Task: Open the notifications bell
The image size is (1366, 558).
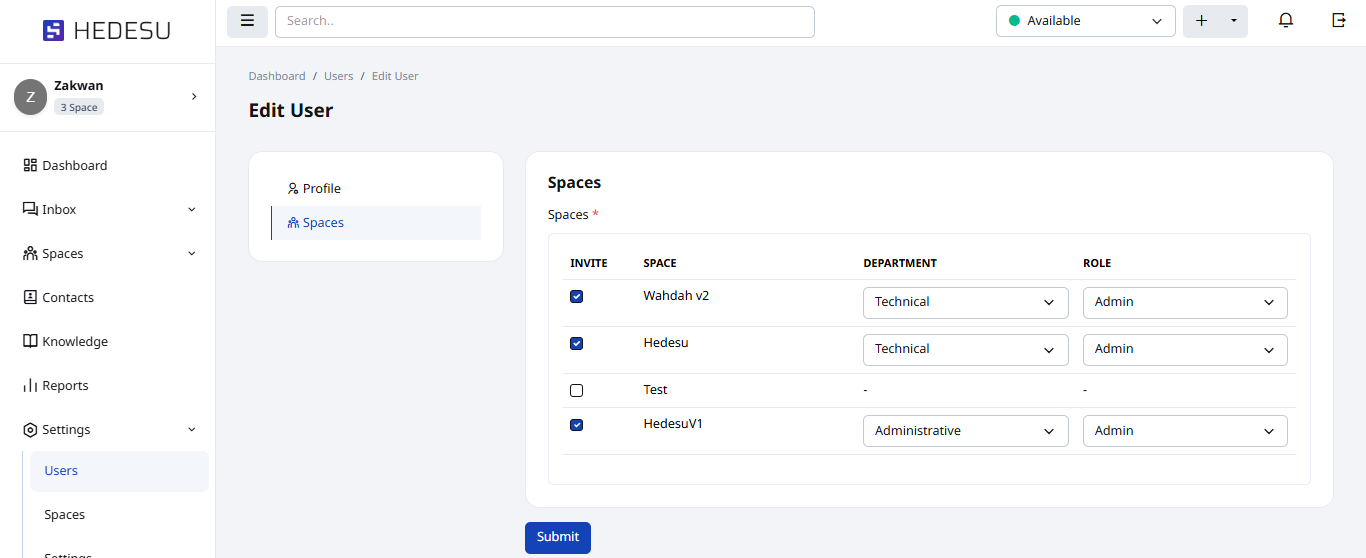Action: pos(1286,21)
